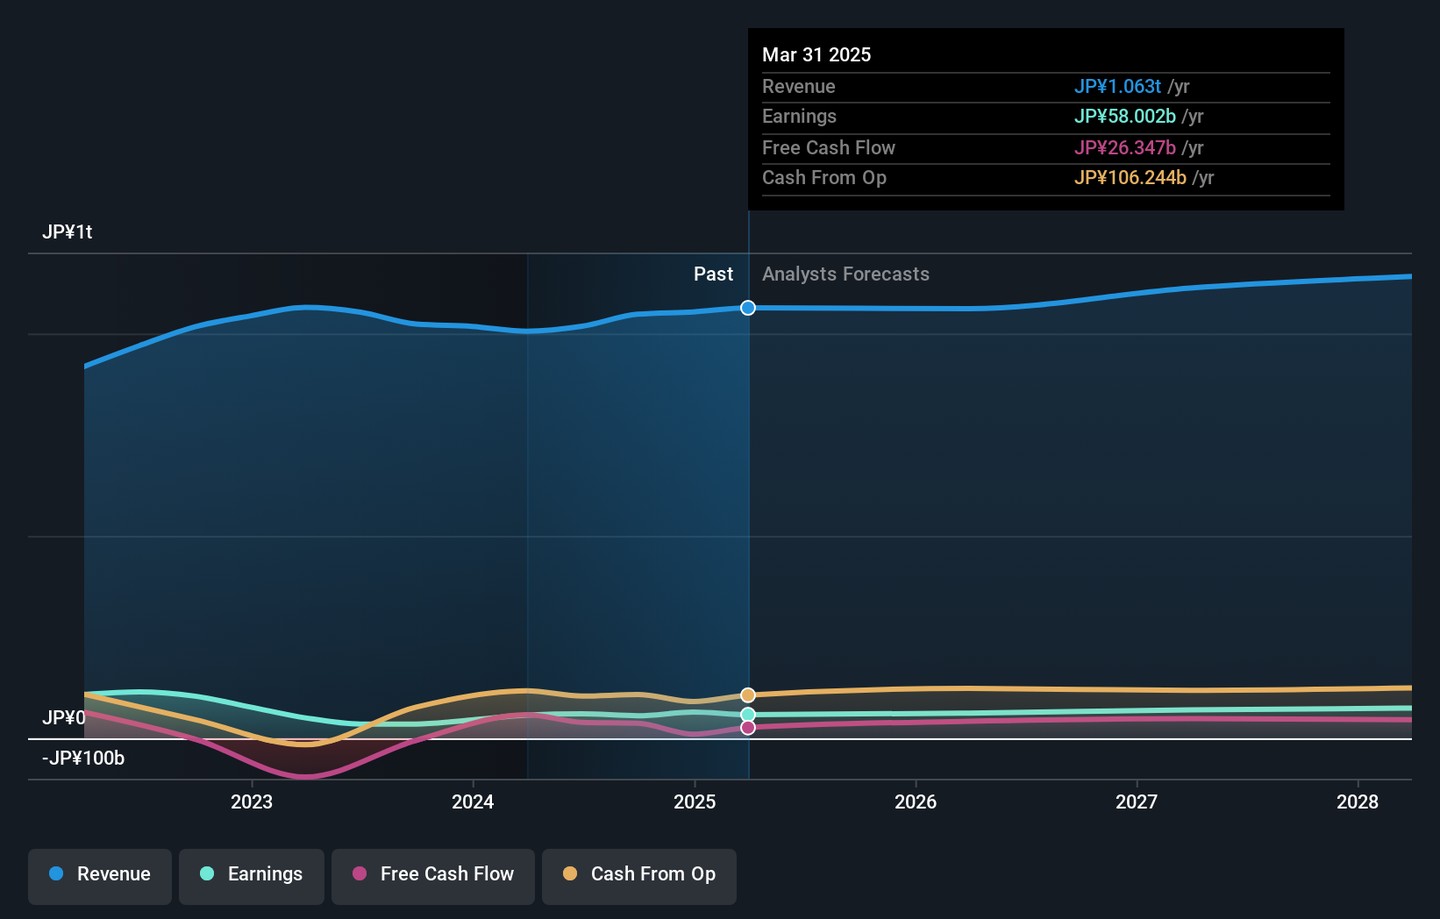This screenshot has height=919, width=1440.
Task: Click the teal Earnings data point marker
Action: pos(748,715)
